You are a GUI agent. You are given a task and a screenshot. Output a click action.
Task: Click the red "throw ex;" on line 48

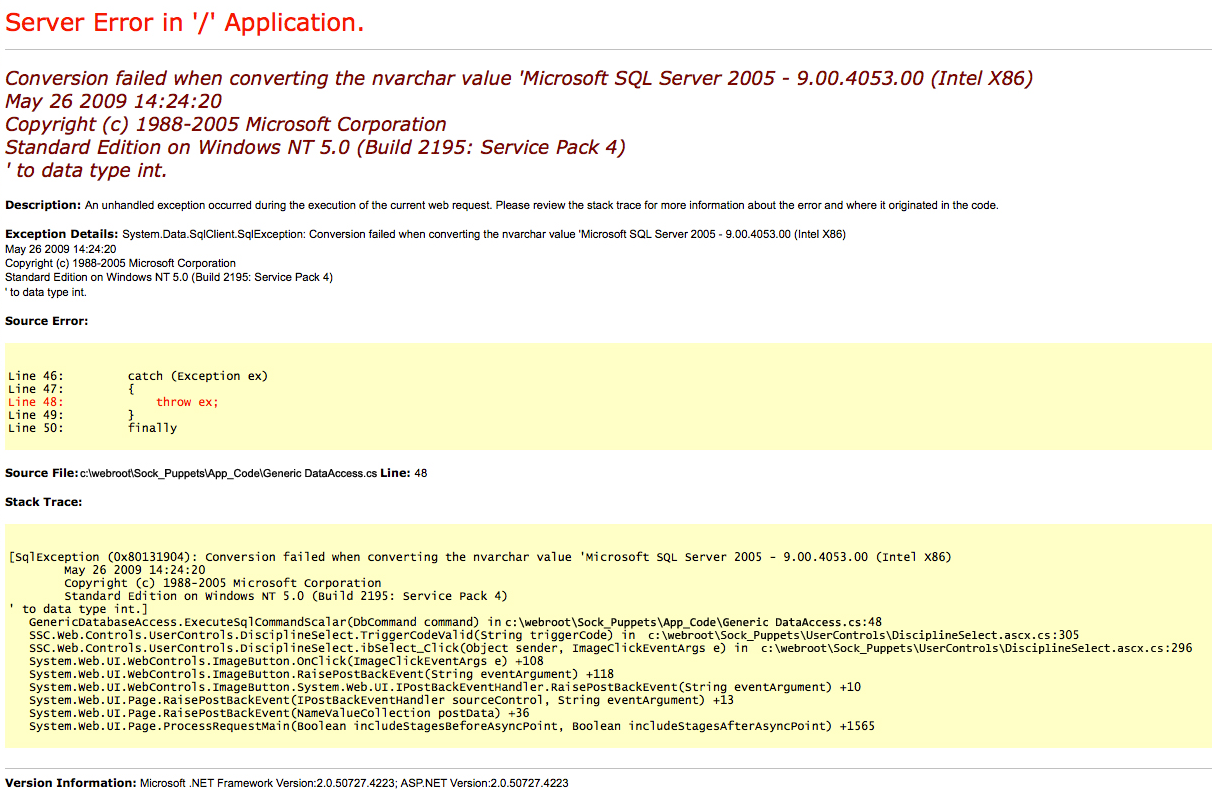coord(186,402)
